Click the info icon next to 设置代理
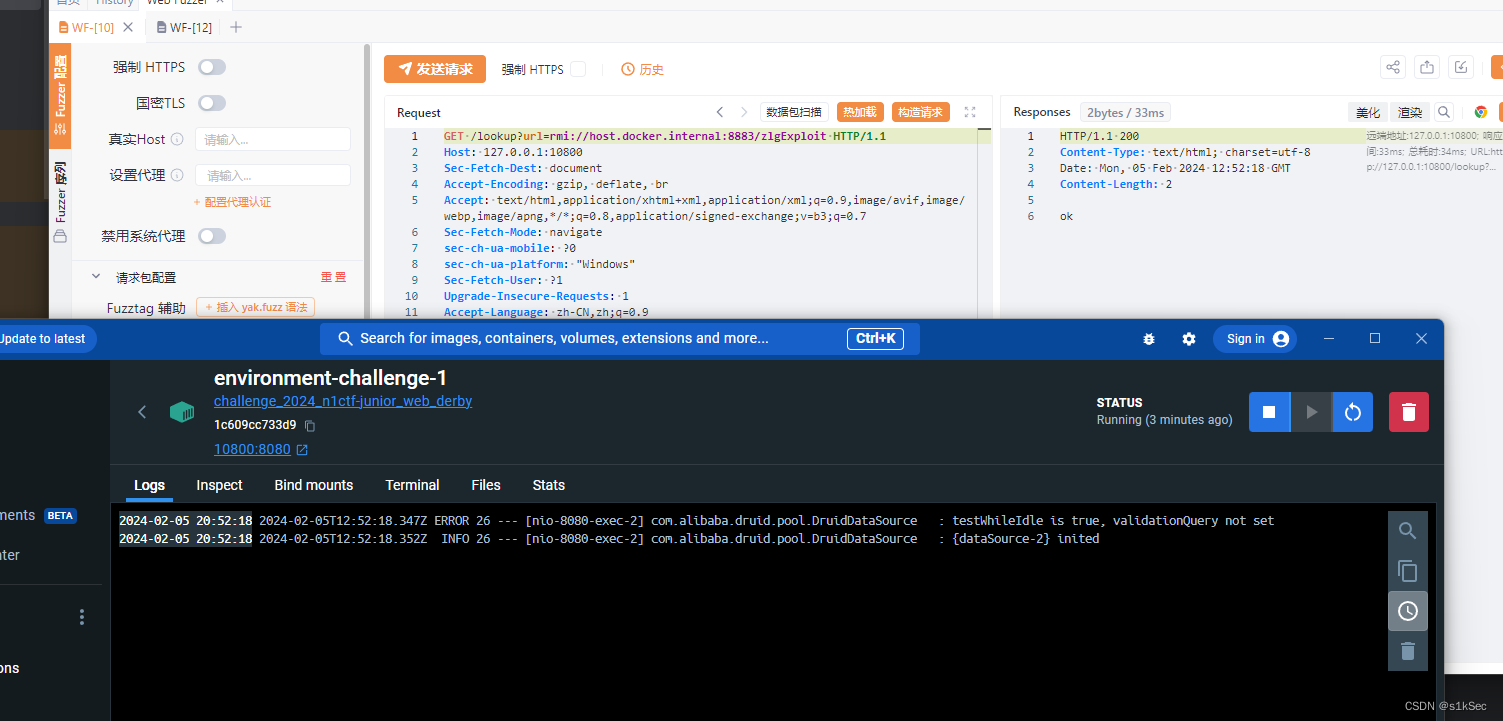 click(x=177, y=175)
